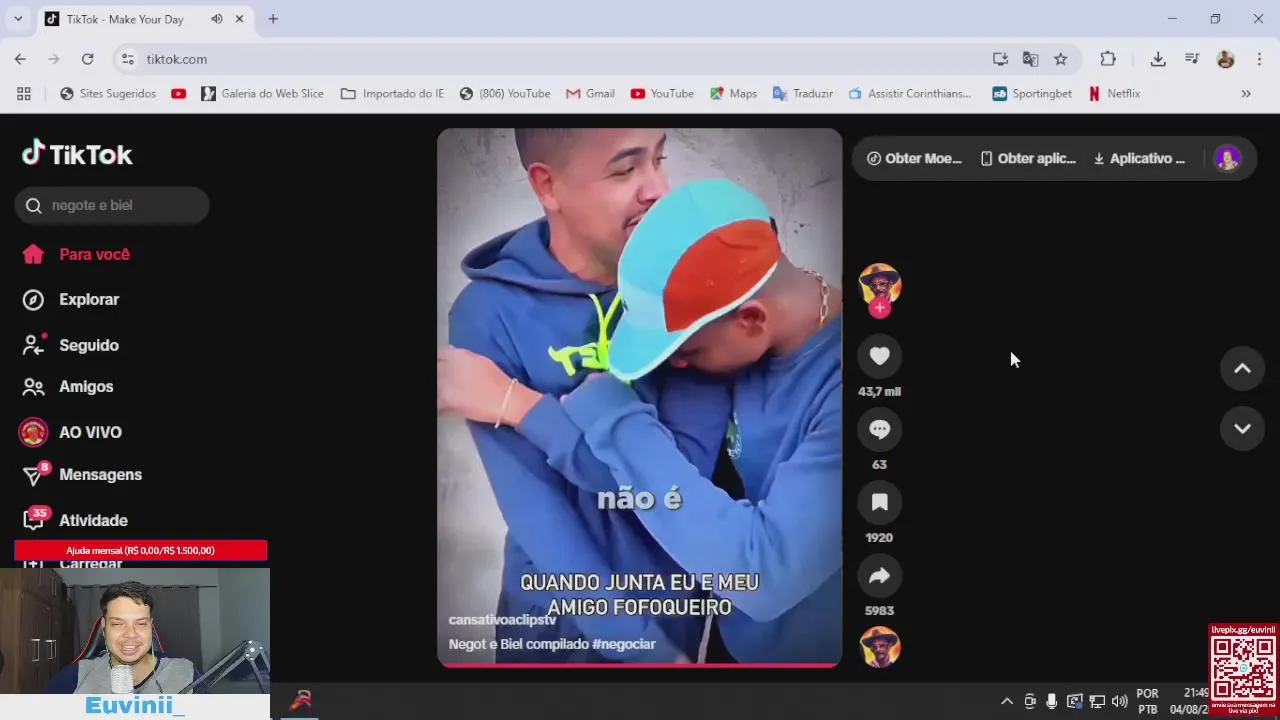Screen dimensions: 1280x720
Task: Open the Sites Sugeridos bookmark
Action: pos(108,93)
